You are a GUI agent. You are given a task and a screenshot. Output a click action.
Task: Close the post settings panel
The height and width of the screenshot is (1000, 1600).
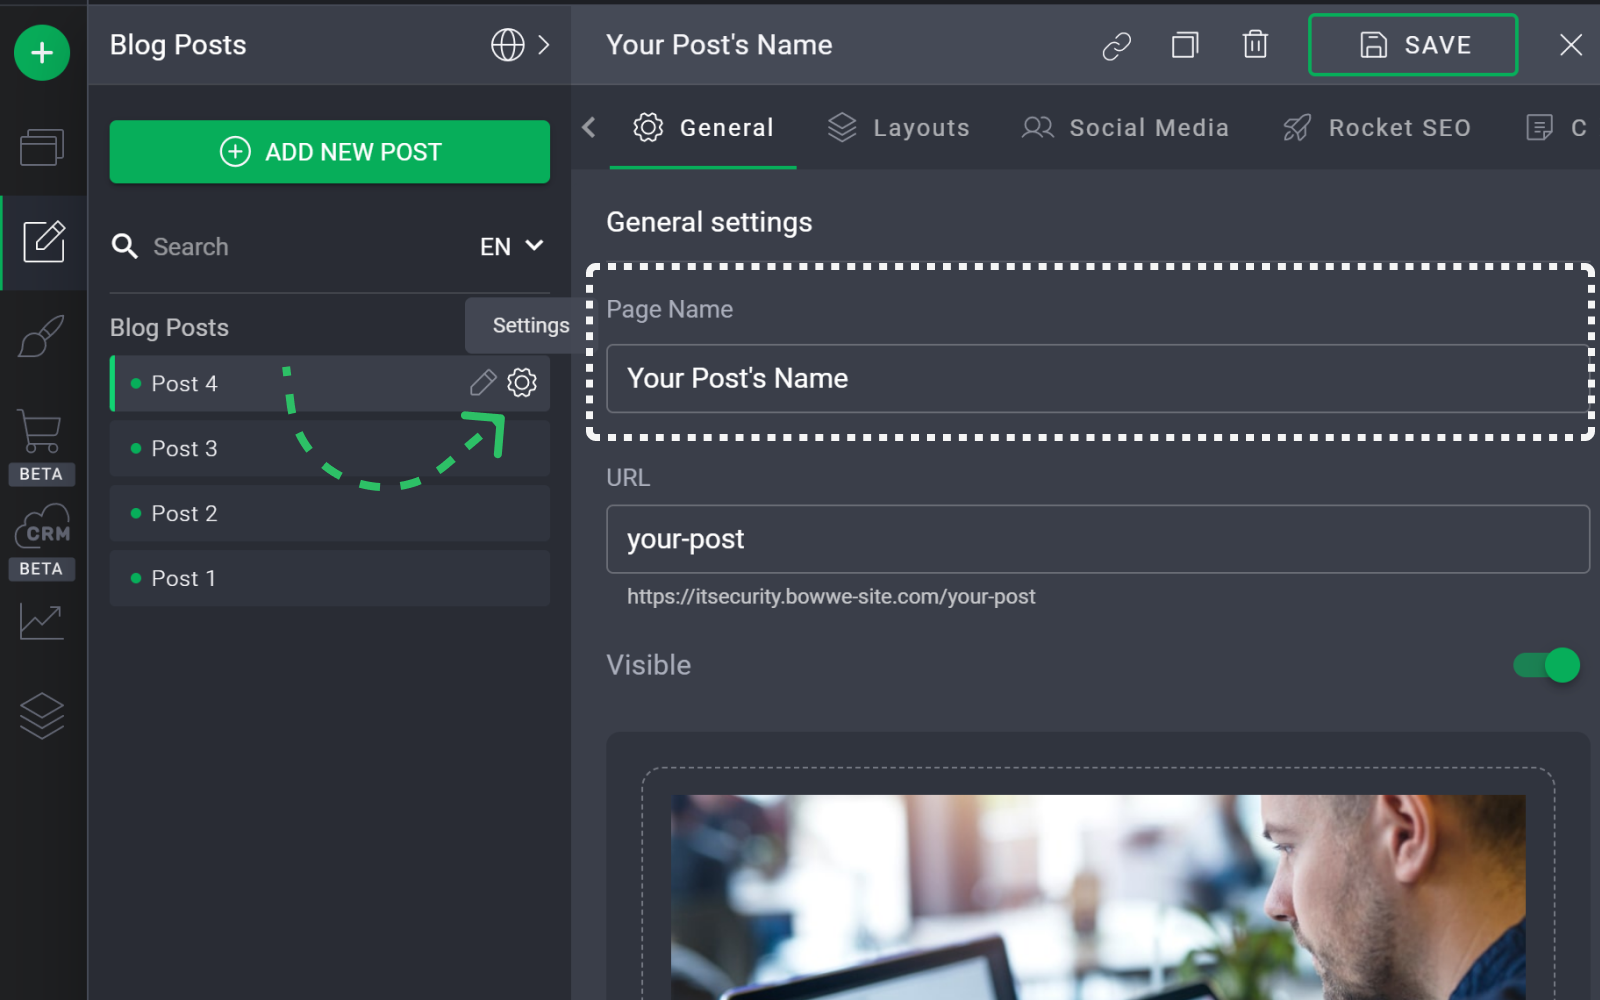1571,45
